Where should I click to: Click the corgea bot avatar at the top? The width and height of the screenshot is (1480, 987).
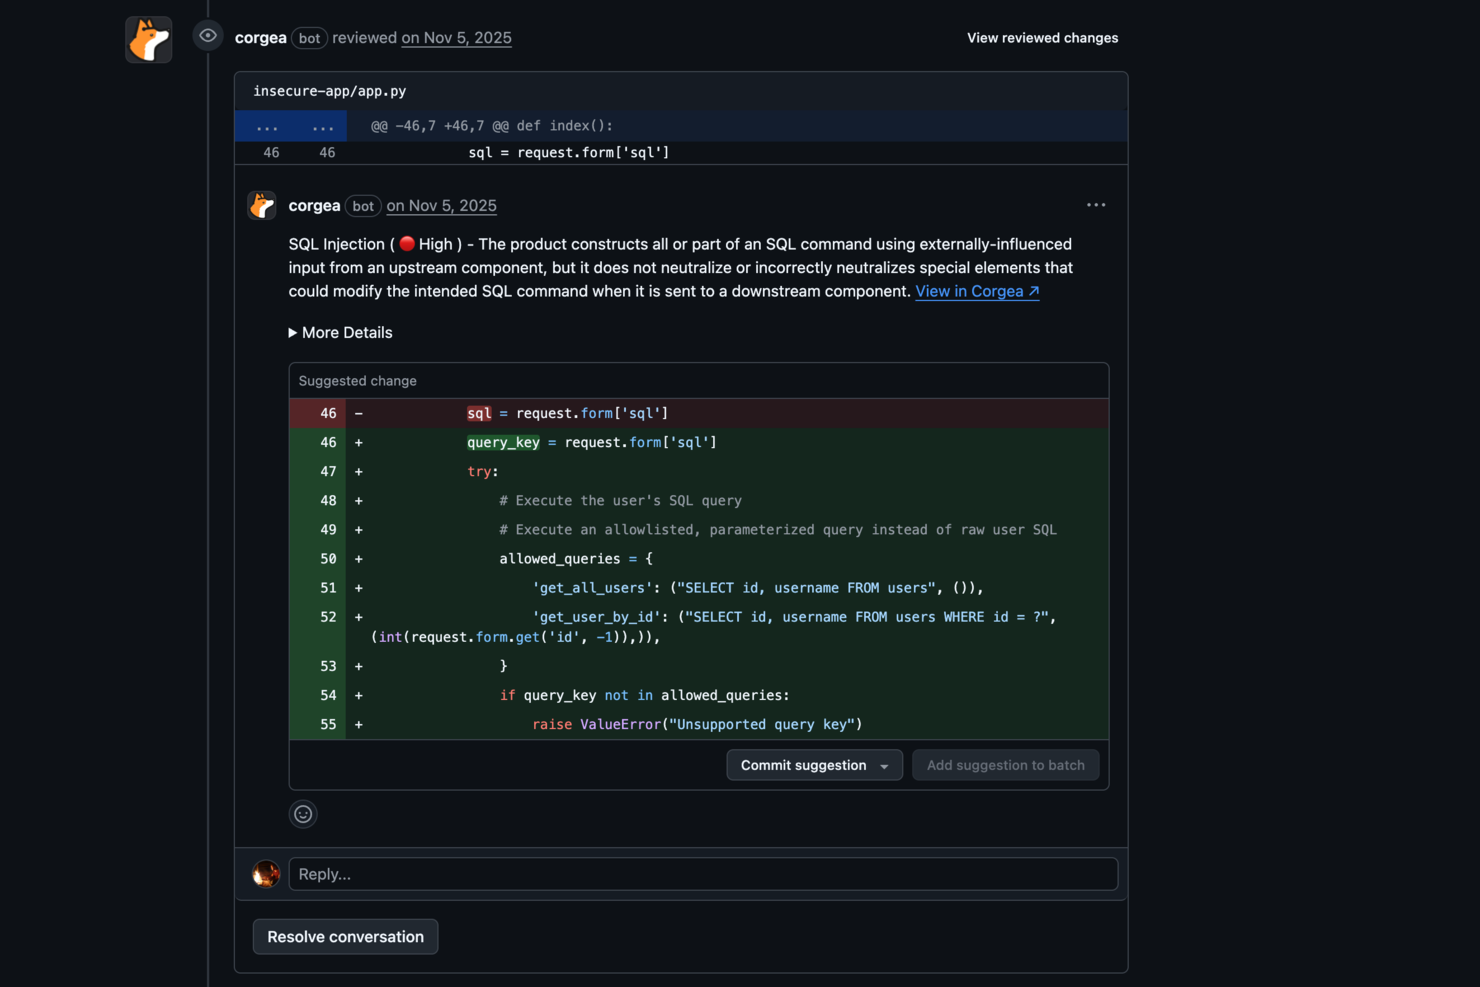point(148,39)
